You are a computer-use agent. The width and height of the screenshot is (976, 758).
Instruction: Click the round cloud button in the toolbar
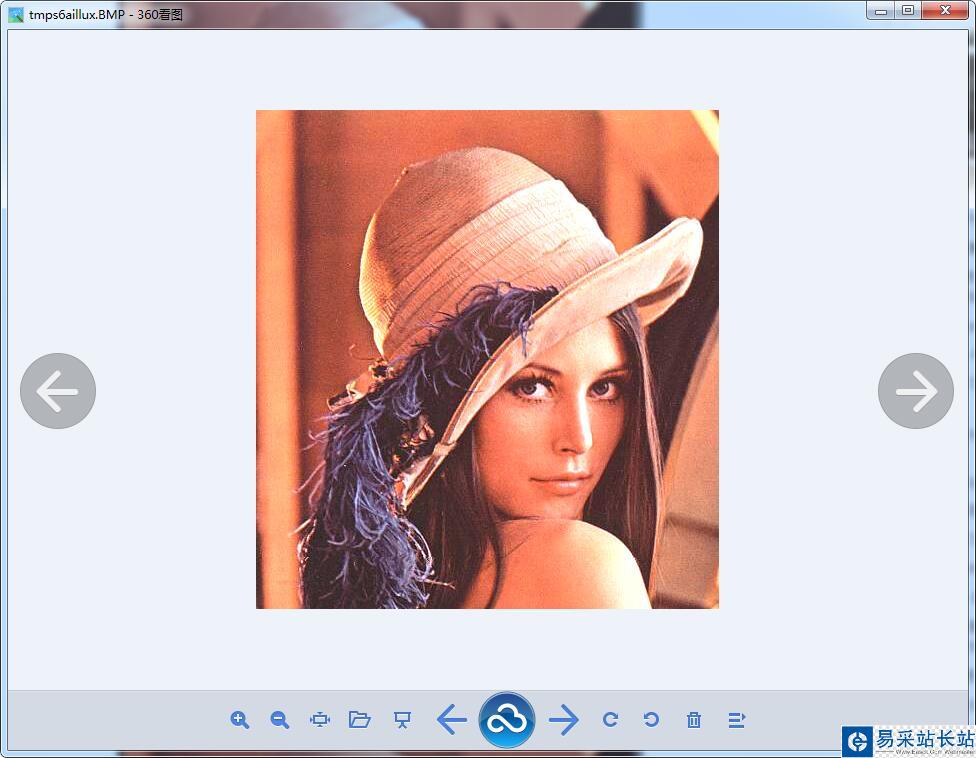507,720
